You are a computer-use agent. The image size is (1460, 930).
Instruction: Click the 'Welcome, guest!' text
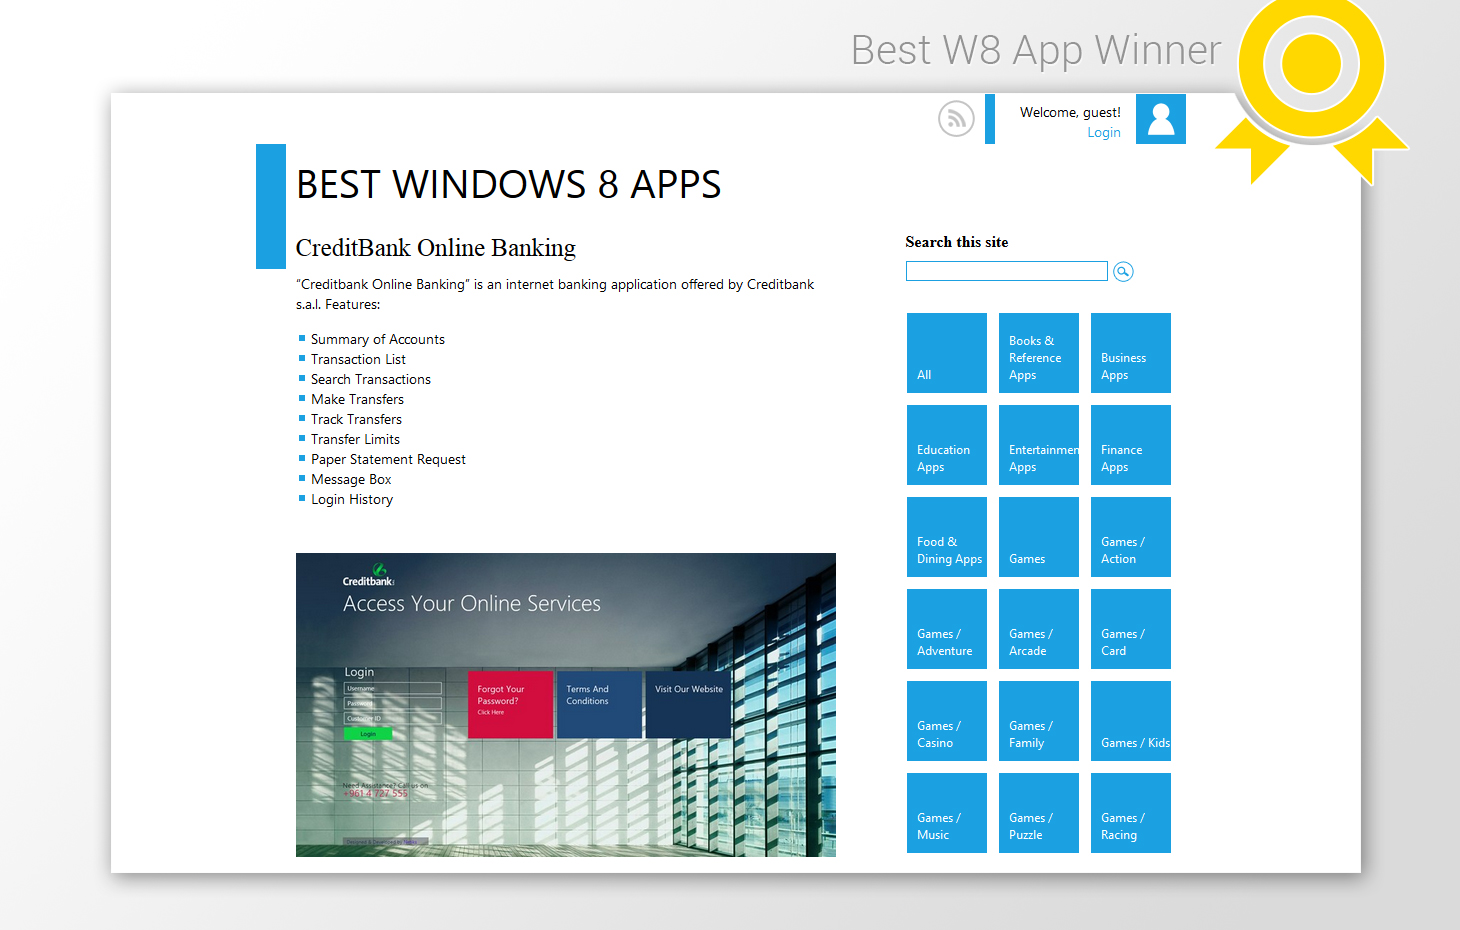click(1070, 113)
